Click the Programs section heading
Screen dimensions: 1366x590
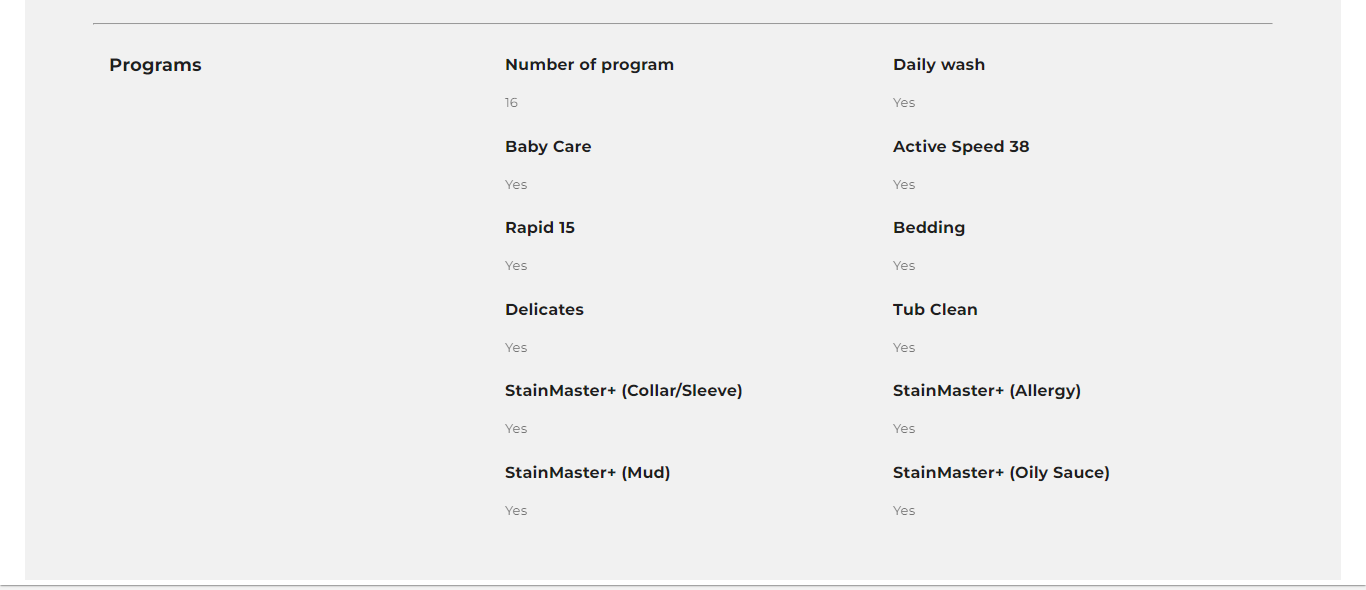click(155, 65)
